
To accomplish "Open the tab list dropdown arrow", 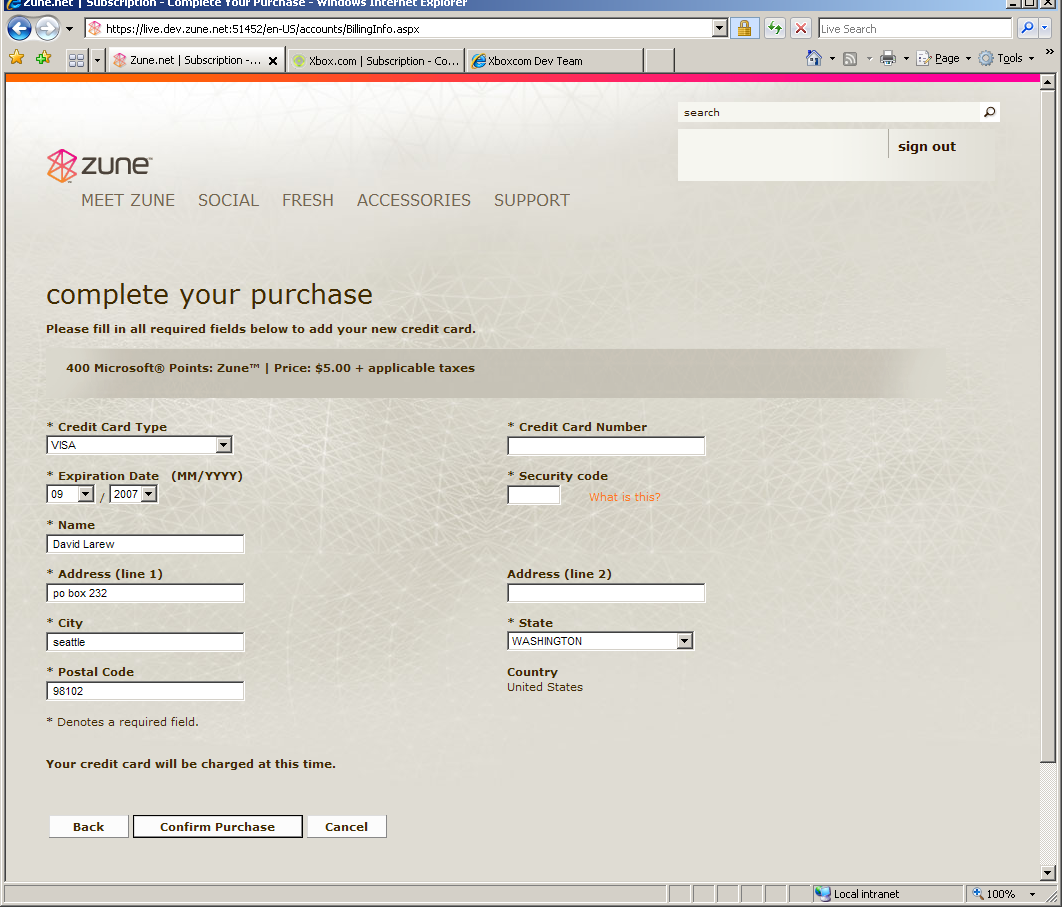I will pyautogui.click(x=97, y=60).
